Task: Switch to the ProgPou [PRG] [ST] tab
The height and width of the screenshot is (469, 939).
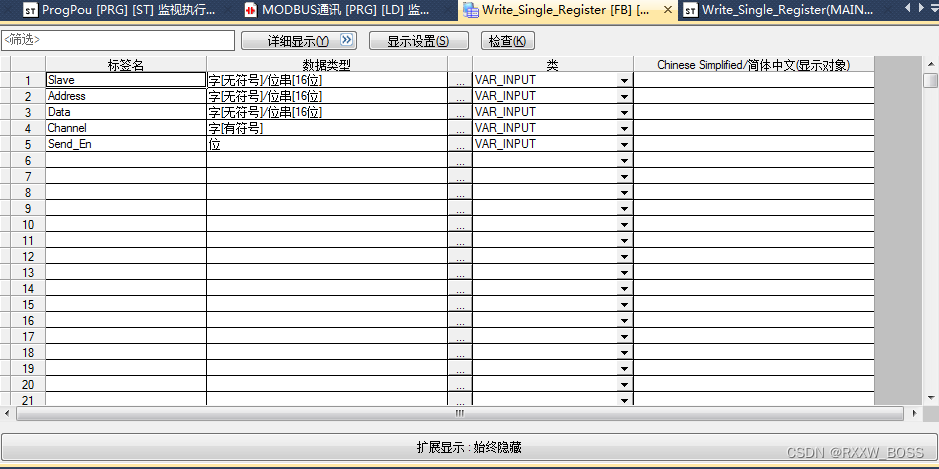Action: pos(119,10)
